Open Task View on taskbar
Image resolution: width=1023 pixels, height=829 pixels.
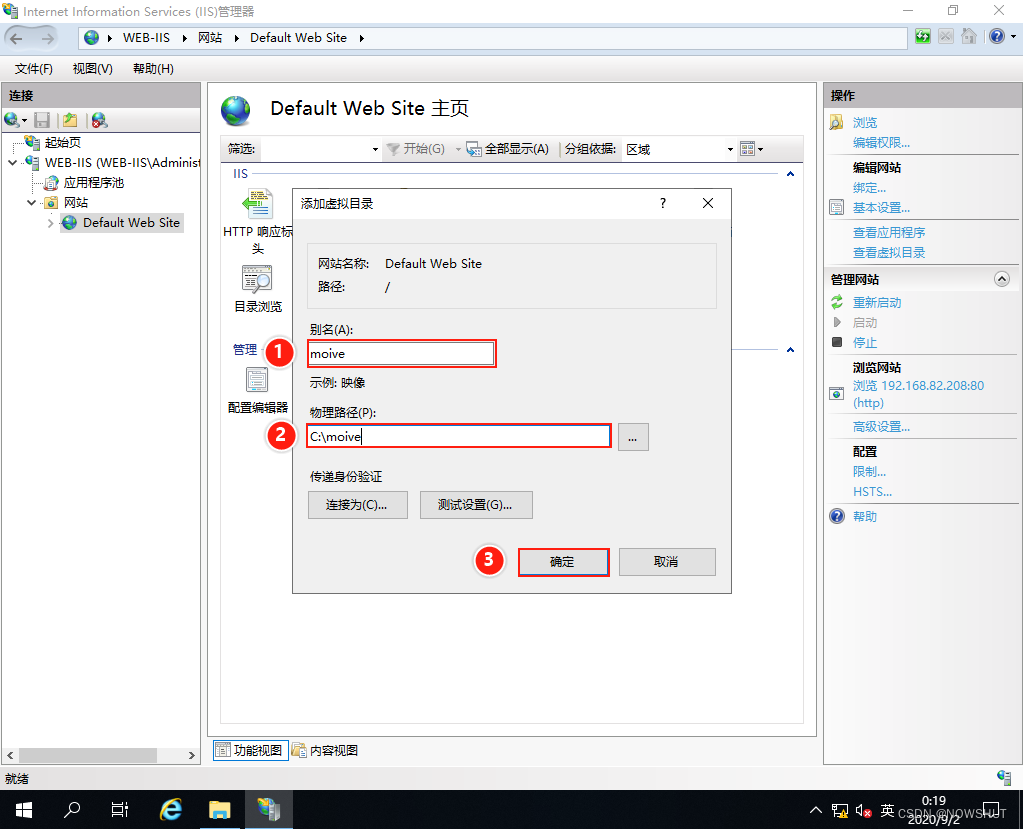(119, 810)
